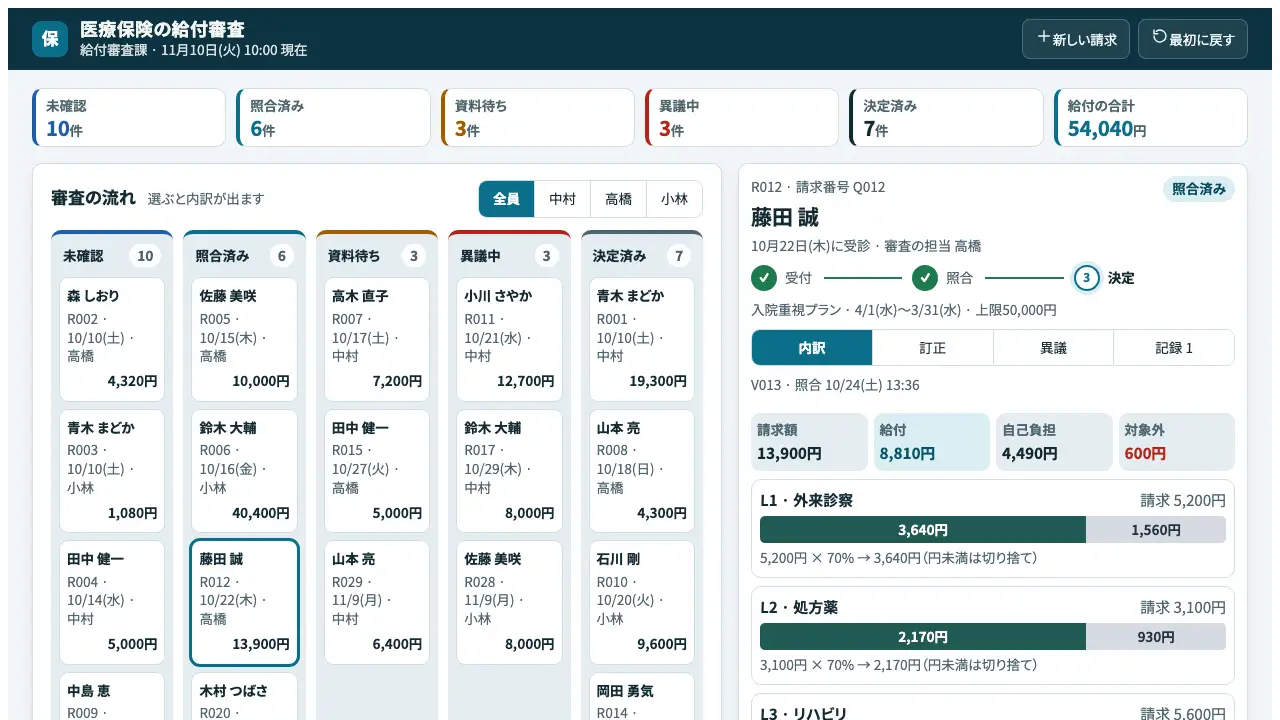Open the 田中 健一 R015 claim card
This screenshot has height=720, width=1280.
377,471
